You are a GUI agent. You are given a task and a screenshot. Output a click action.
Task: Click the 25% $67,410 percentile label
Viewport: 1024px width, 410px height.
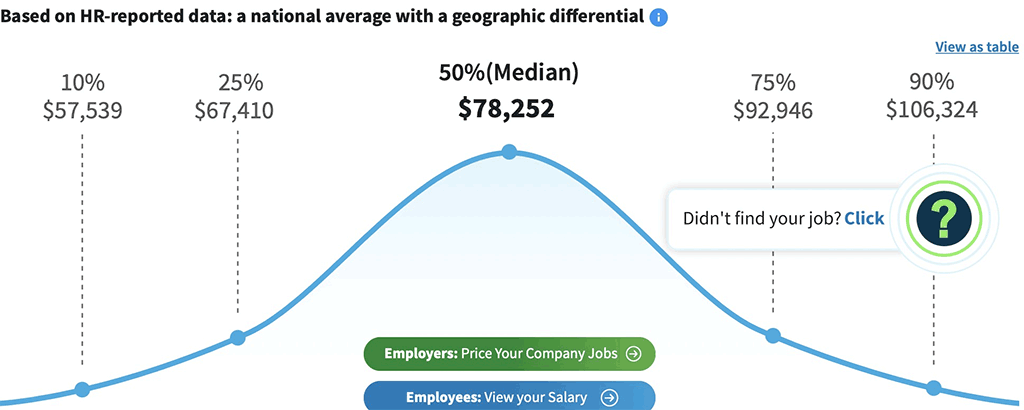[234, 97]
